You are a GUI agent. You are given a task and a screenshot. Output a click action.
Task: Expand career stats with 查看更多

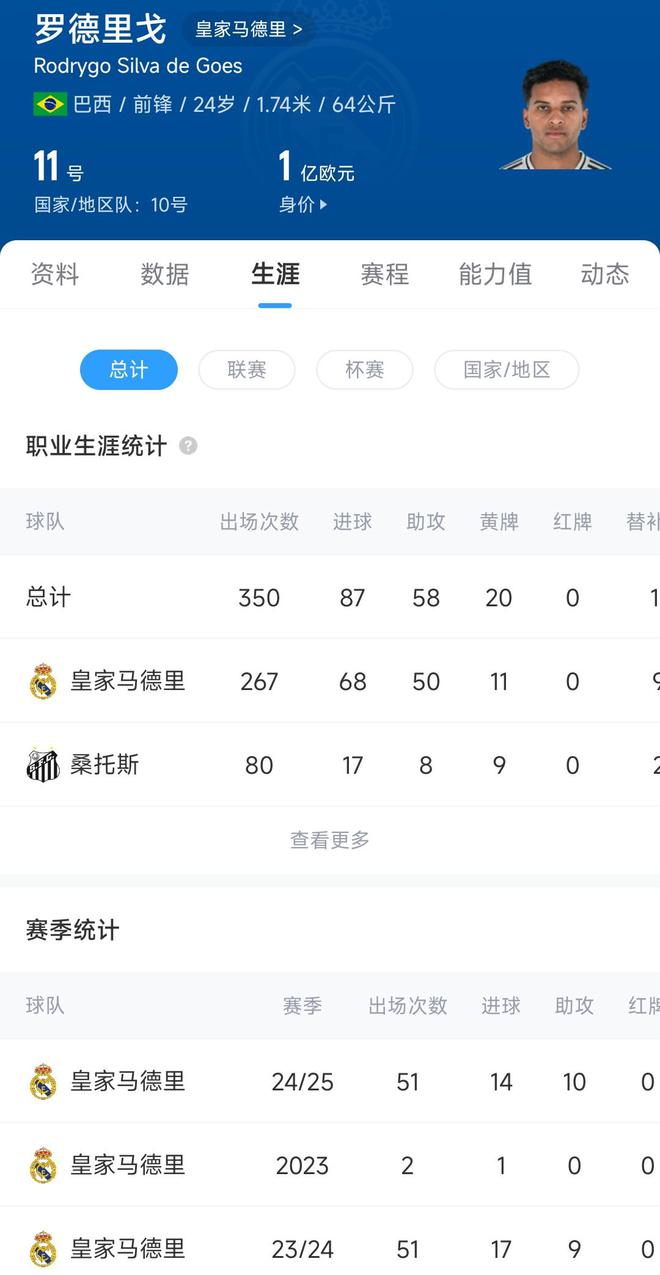pyautogui.click(x=330, y=841)
